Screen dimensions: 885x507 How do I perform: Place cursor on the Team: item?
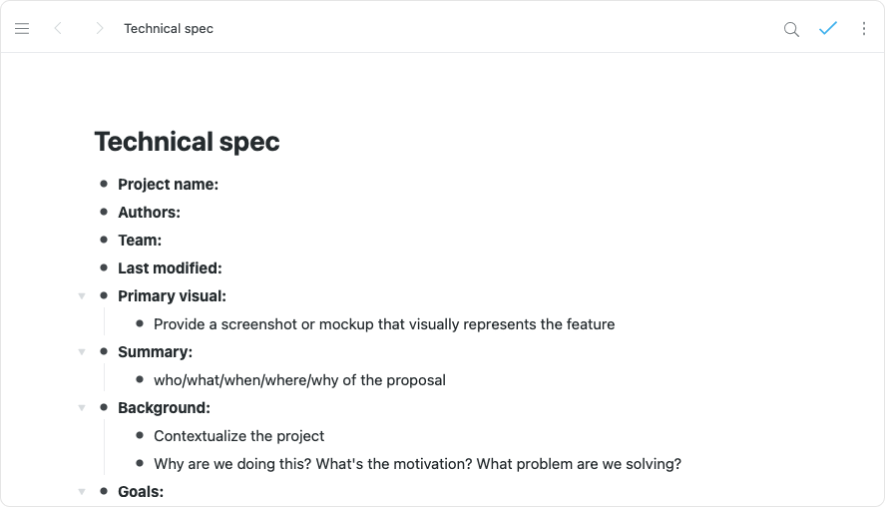tap(140, 240)
